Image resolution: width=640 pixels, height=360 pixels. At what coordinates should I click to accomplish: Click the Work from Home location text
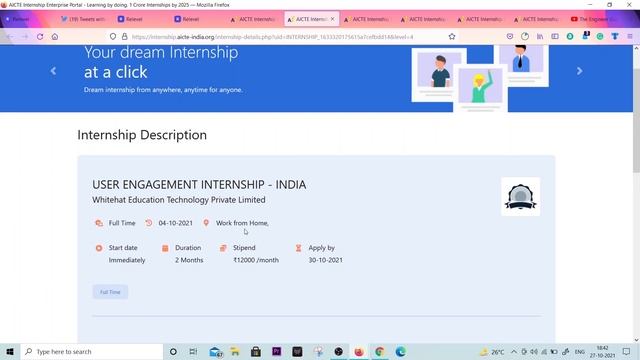(x=242, y=223)
